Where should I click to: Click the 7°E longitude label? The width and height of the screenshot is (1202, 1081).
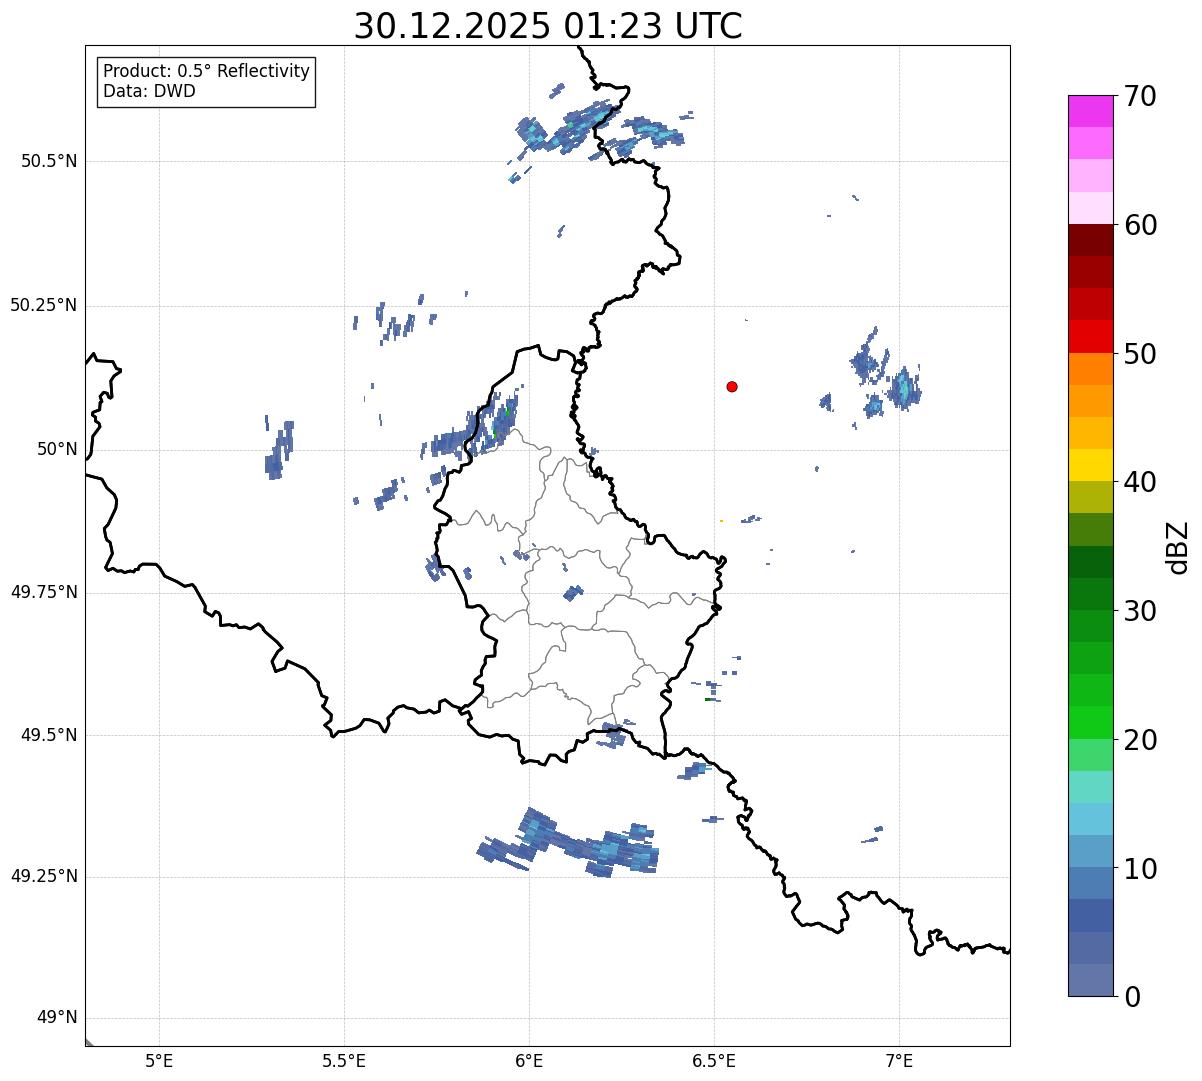click(899, 1060)
